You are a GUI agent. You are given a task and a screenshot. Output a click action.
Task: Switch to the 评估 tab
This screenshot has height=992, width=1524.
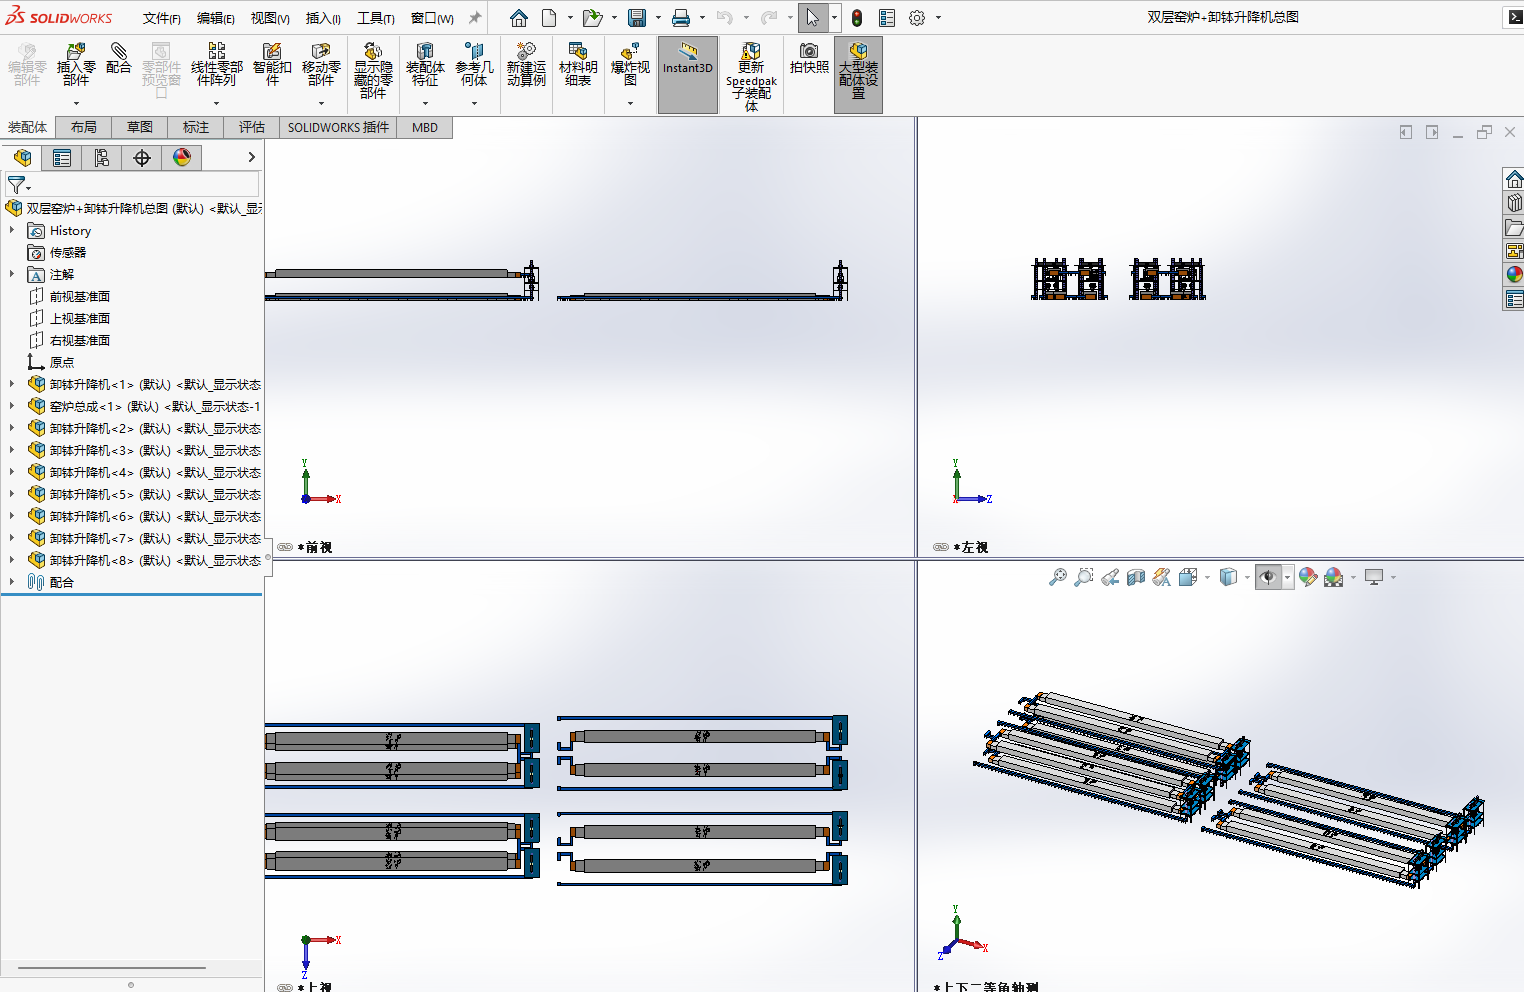point(252,127)
